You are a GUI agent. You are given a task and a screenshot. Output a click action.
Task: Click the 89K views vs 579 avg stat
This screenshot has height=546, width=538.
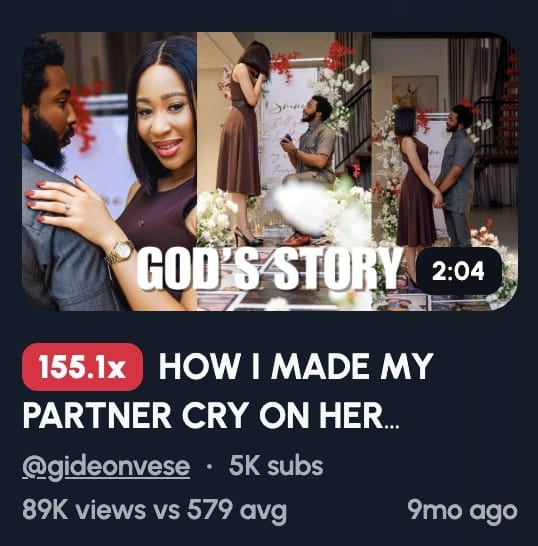pos(154,510)
